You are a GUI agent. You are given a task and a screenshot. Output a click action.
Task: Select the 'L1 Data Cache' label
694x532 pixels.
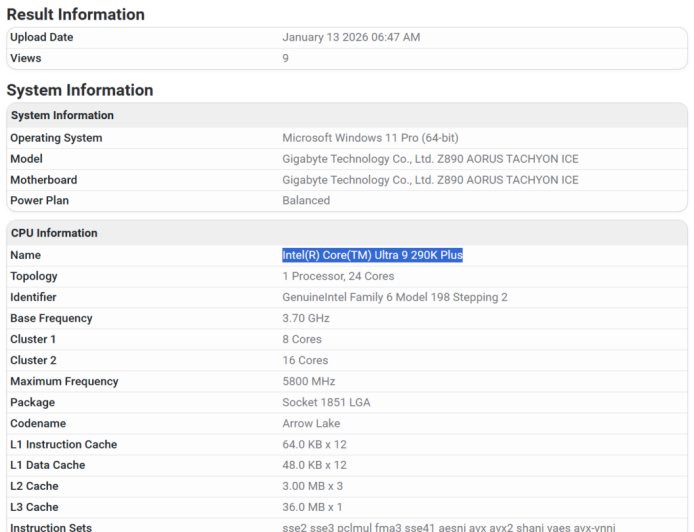[48, 465]
